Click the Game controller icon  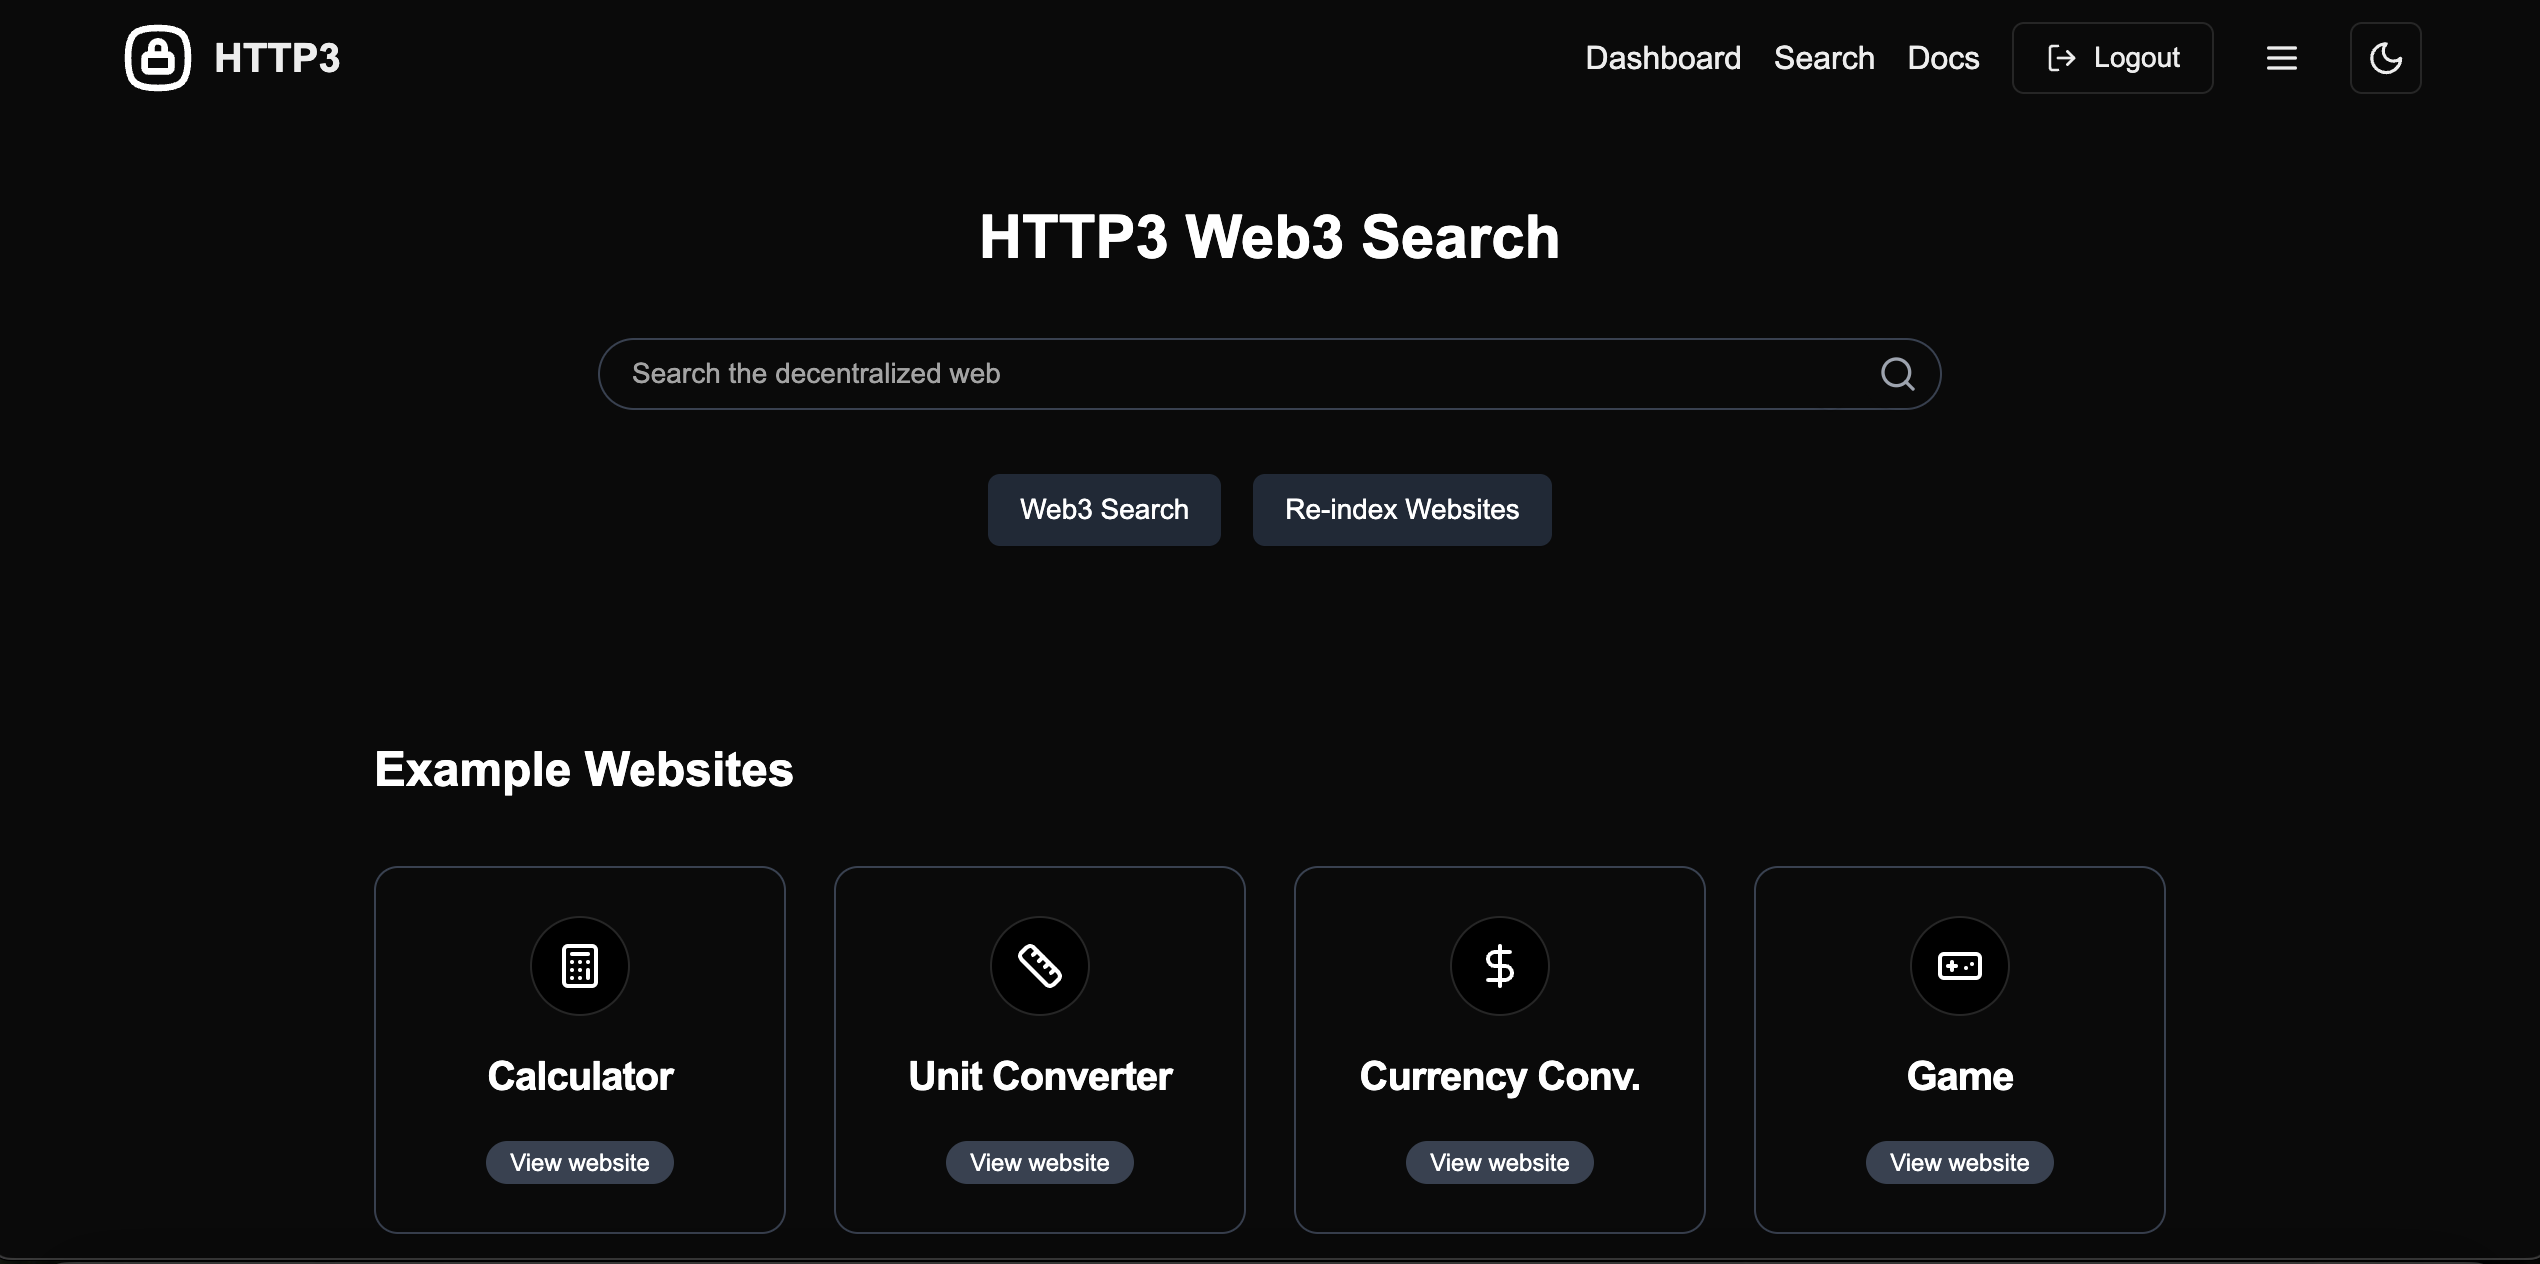(1960, 966)
